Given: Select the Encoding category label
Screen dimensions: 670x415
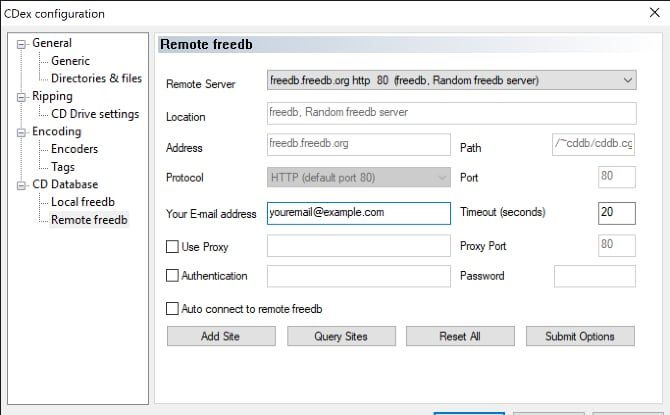Looking at the screenshot, I should [x=56, y=132].
